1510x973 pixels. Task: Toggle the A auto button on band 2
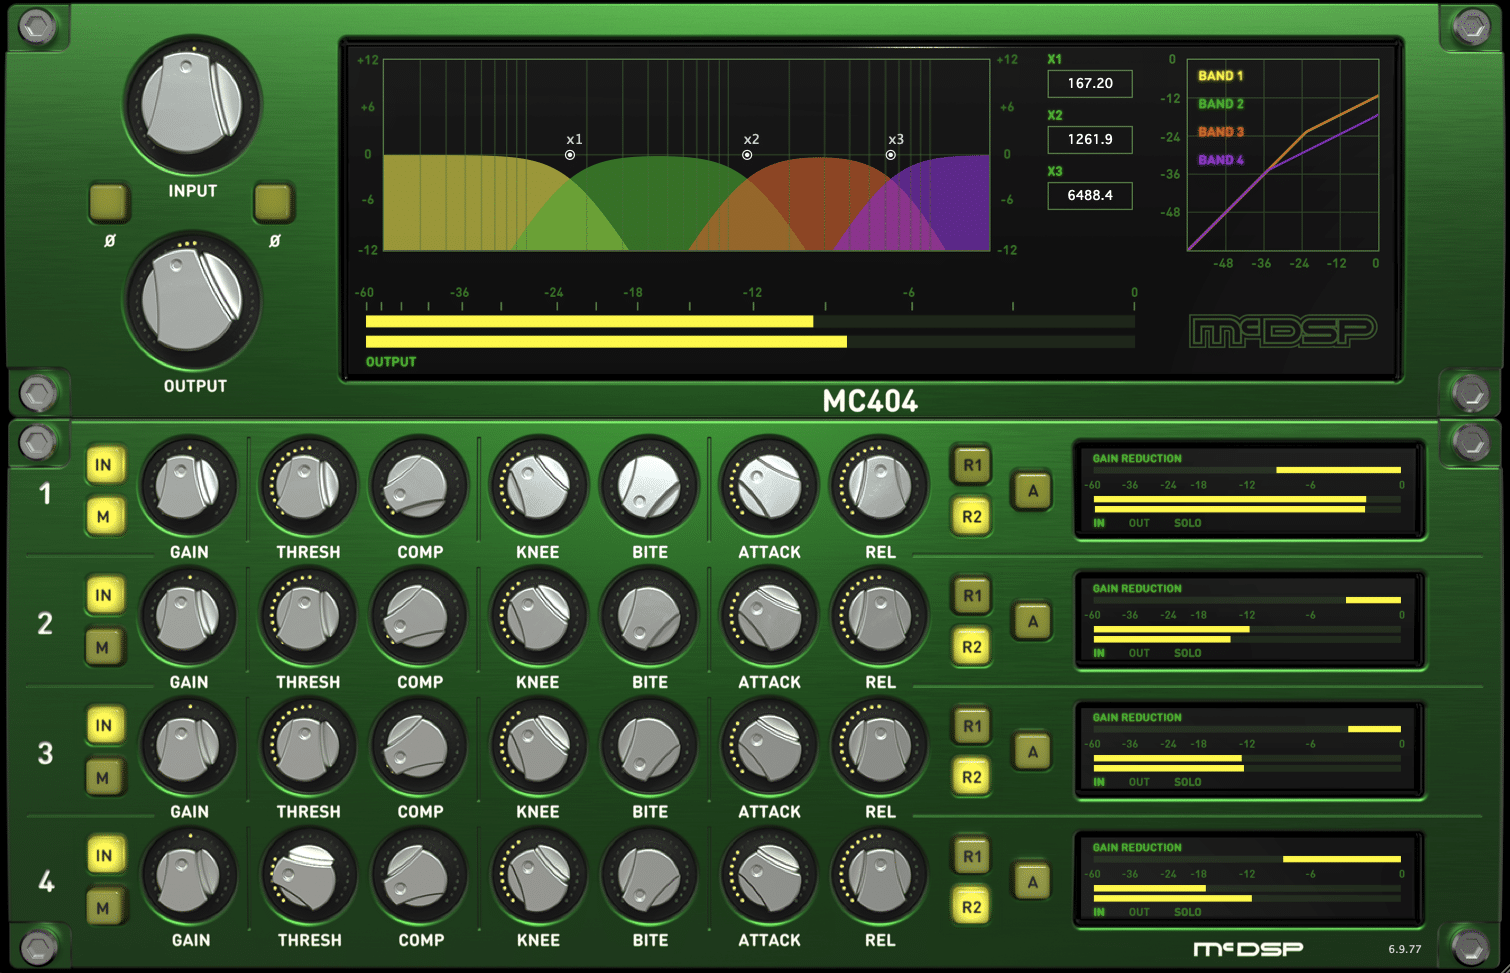pos(1033,621)
